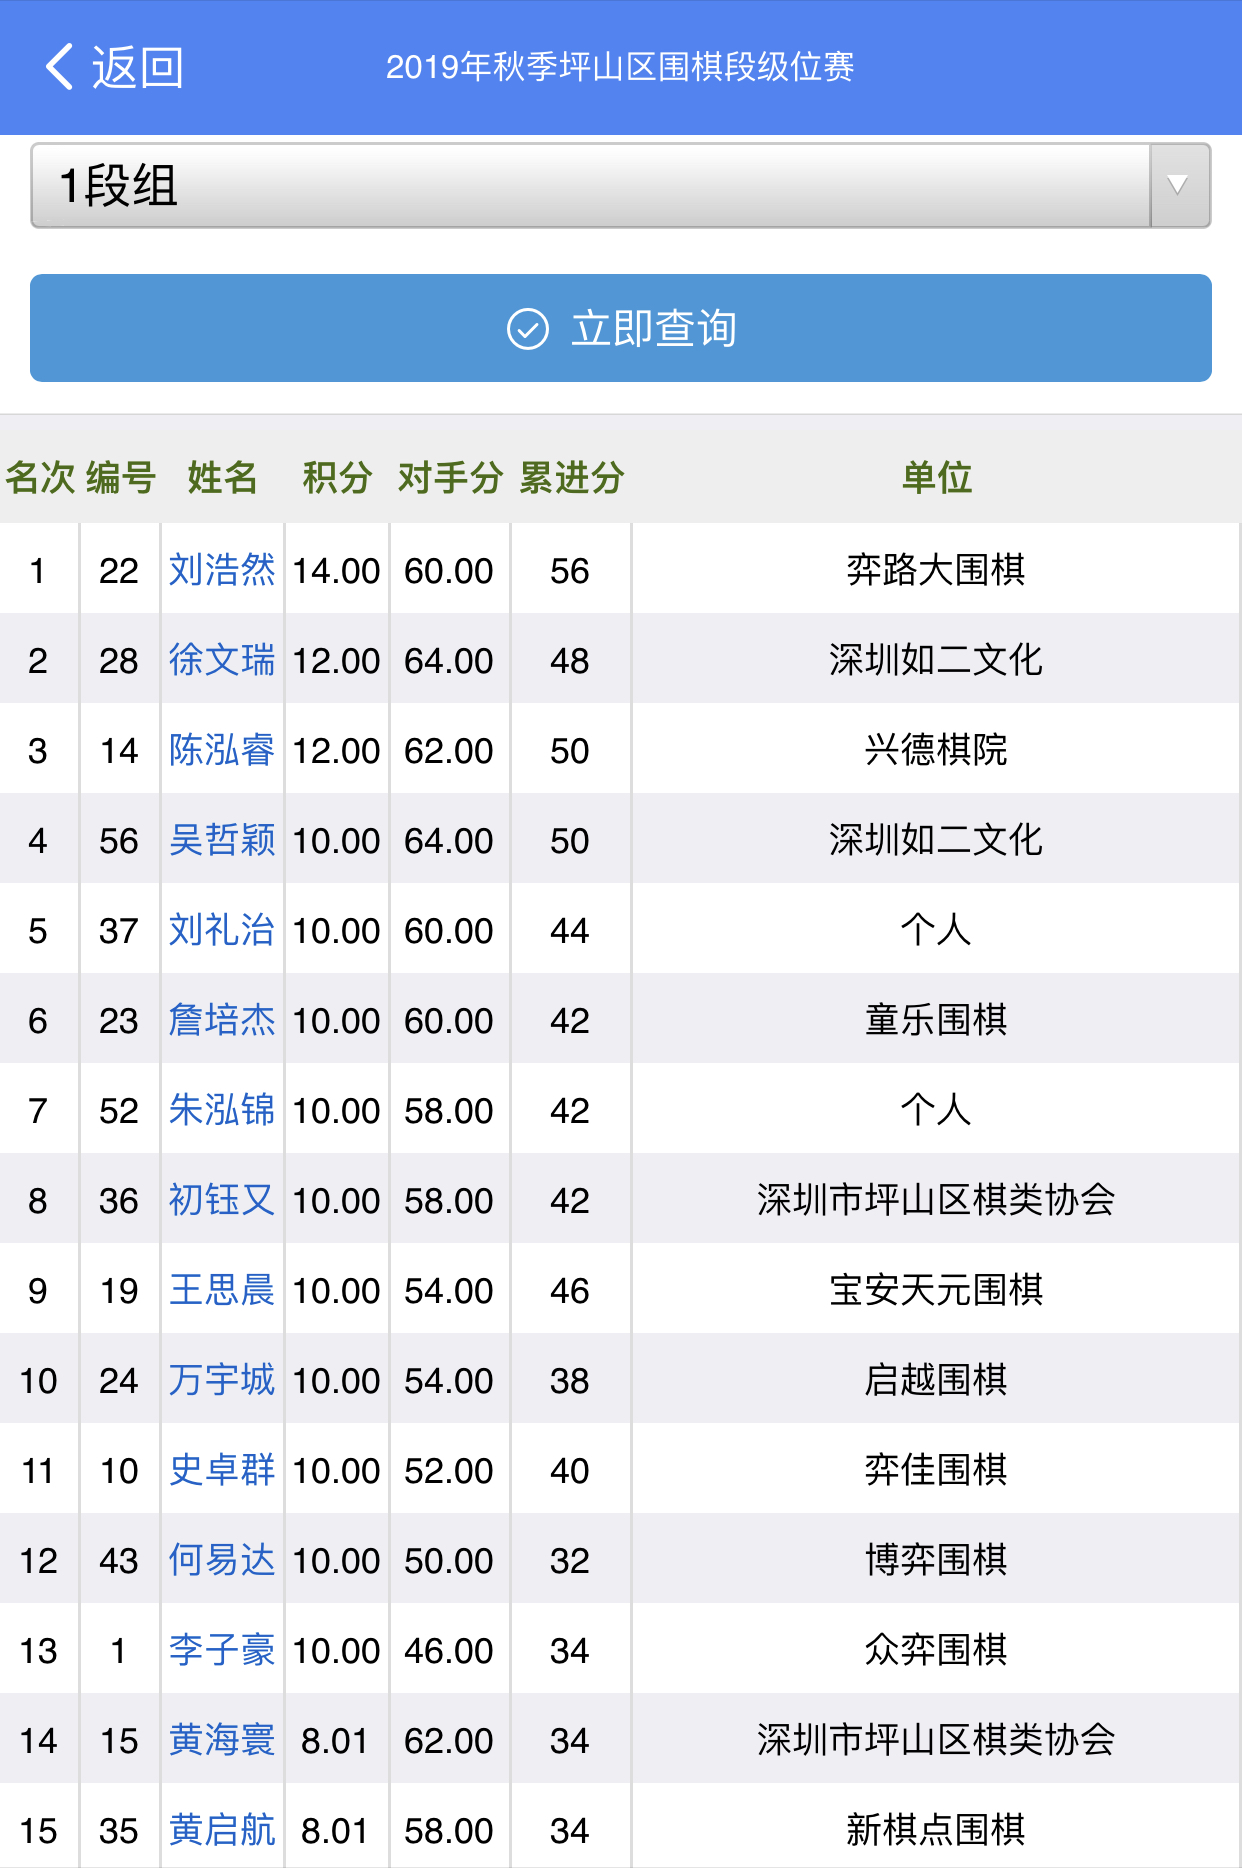Viewport: 1242px width, 1868px height.
Task: Tap the back chevron arrow icon
Action: point(60,67)
